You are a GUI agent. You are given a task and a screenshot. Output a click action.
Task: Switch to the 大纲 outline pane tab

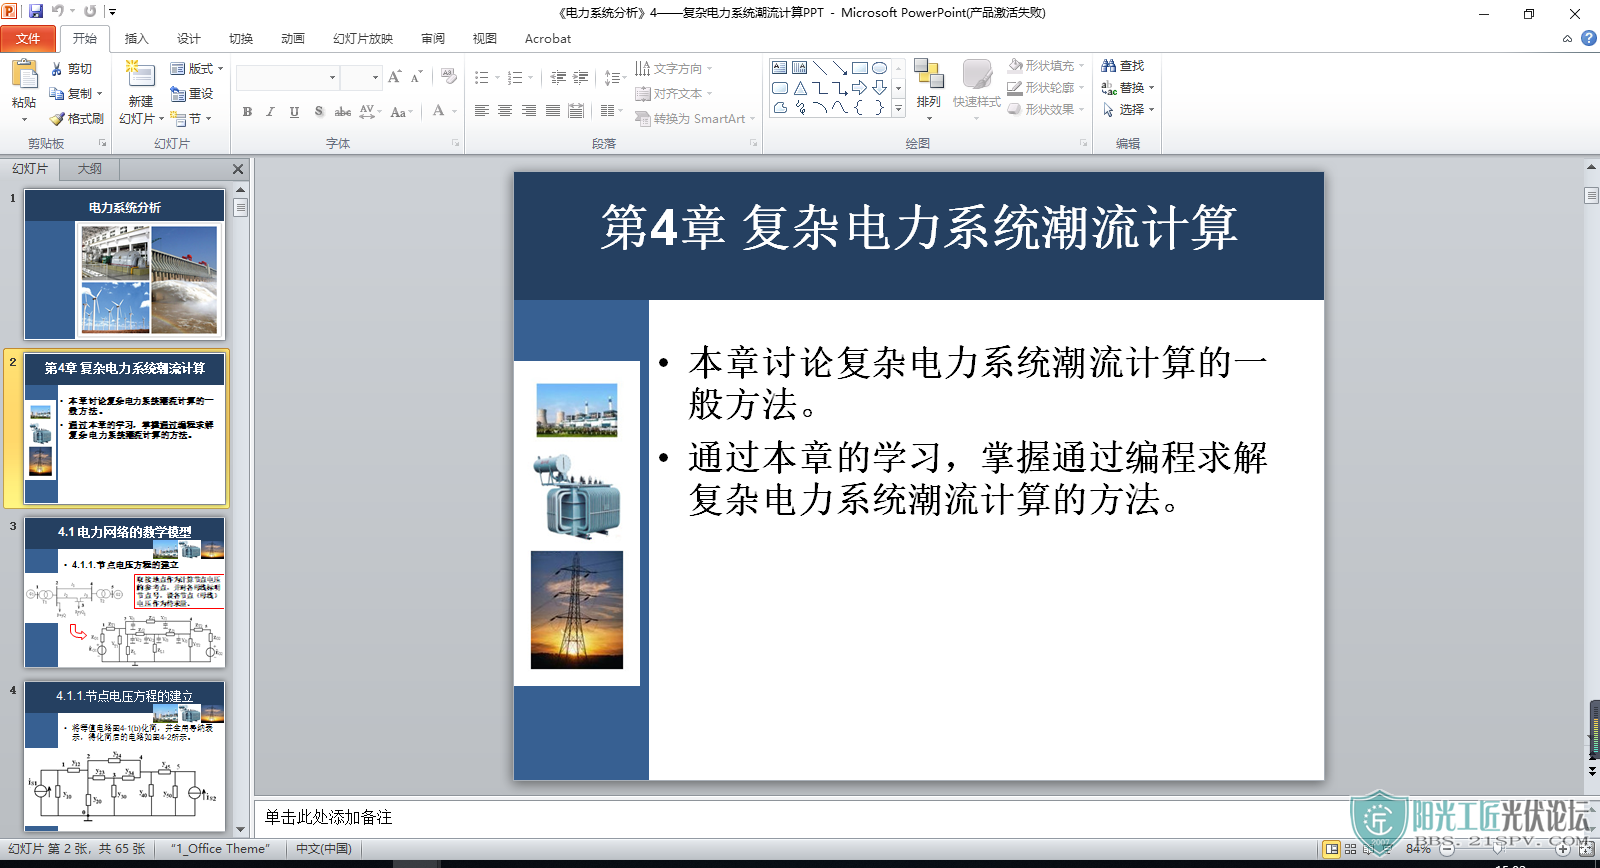coord(90,169)
